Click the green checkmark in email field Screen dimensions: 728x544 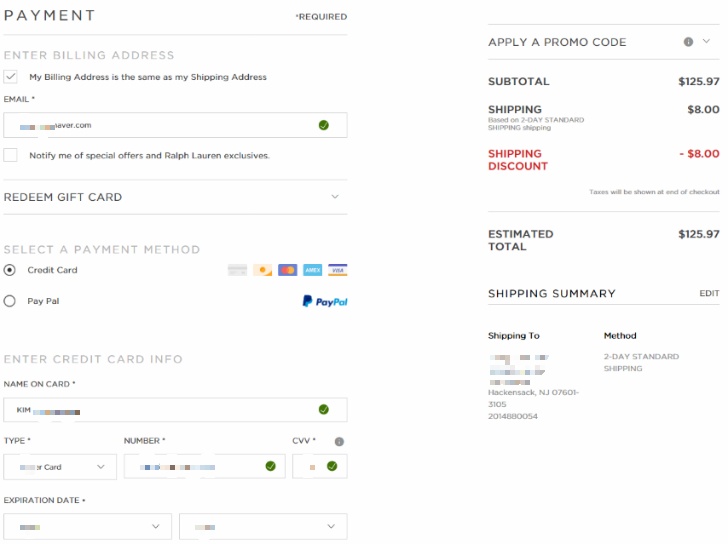coord(324,125)
